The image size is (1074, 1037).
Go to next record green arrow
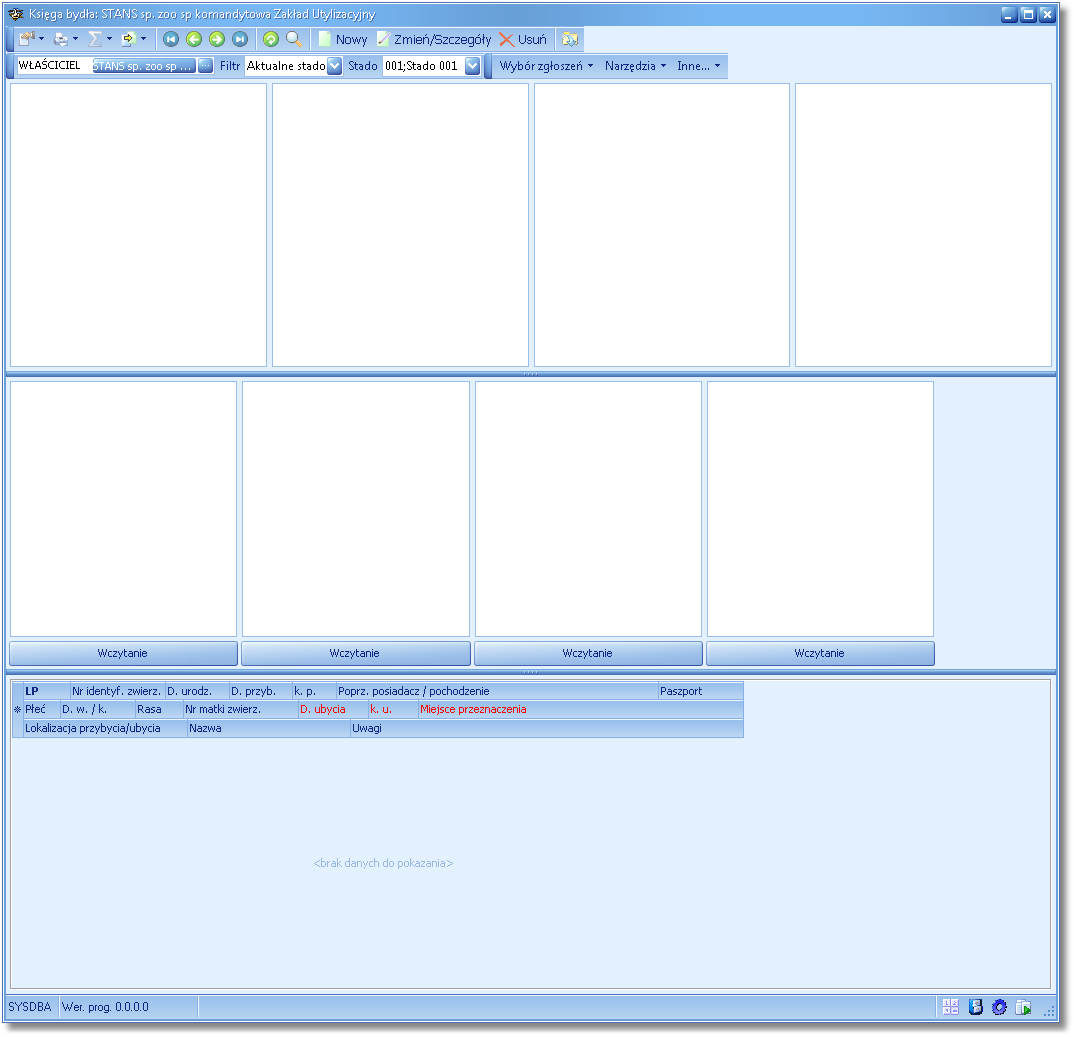[216, 39]
